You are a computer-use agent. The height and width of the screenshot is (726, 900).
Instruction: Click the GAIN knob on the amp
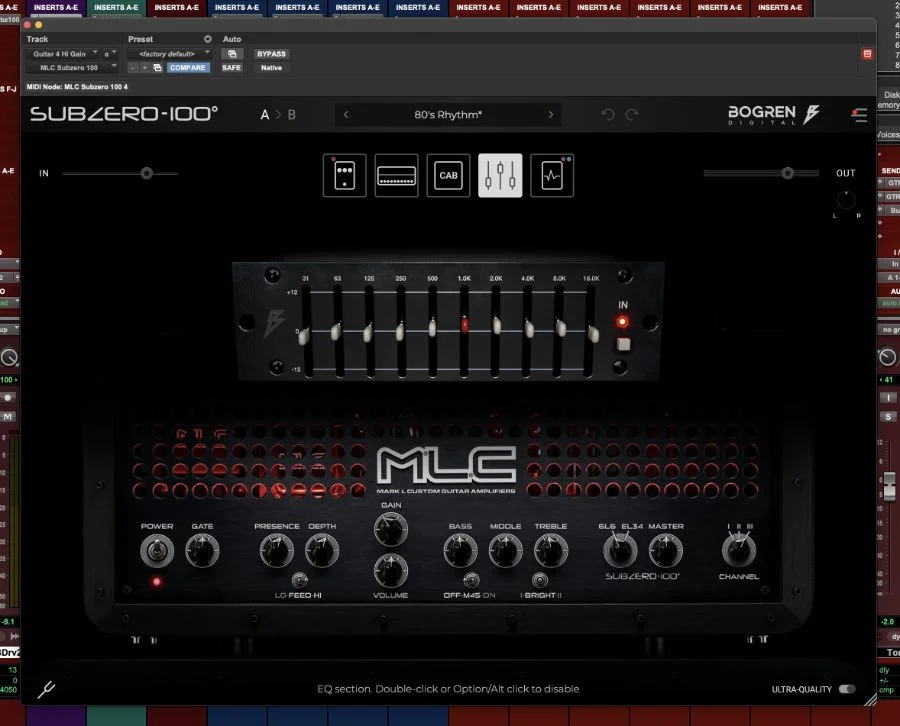click(391, 529)
